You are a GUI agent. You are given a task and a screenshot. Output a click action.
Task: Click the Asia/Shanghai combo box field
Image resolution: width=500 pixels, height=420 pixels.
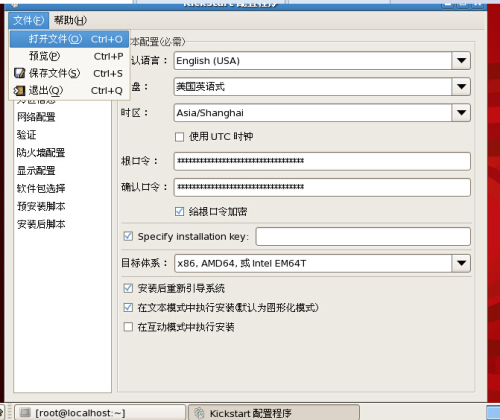(x=322, y=113)
